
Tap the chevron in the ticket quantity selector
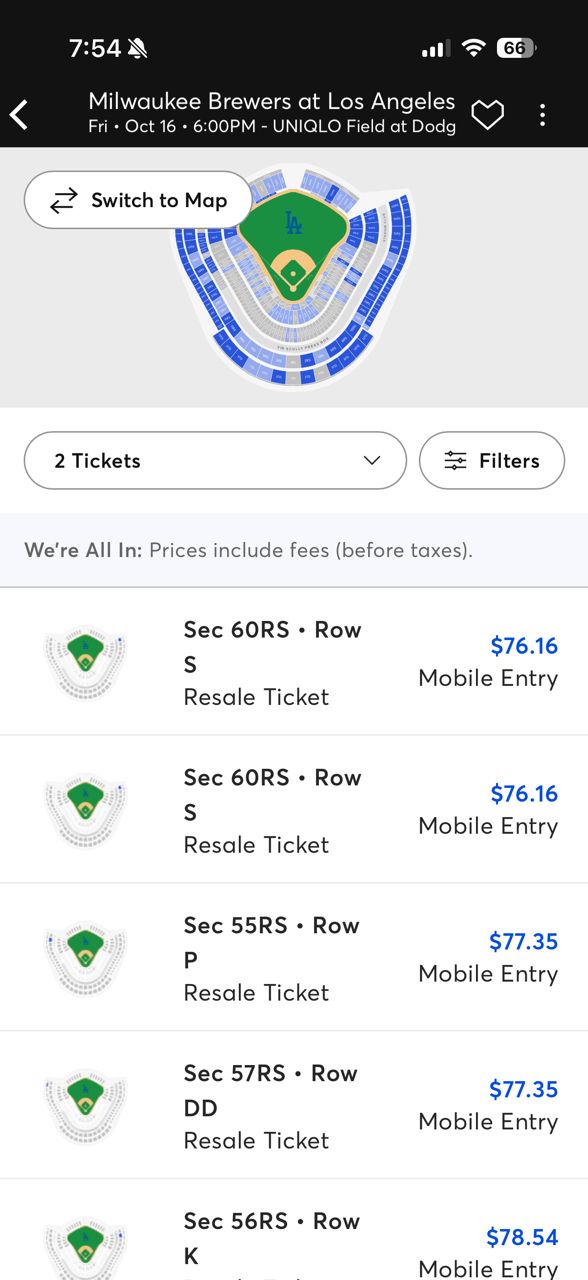[x=372, y=461]
